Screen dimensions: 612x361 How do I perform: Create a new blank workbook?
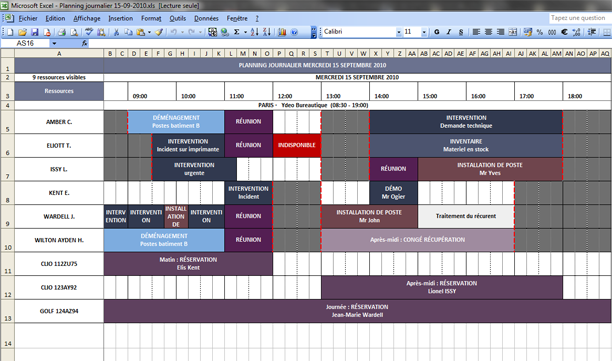coord(11,32)
